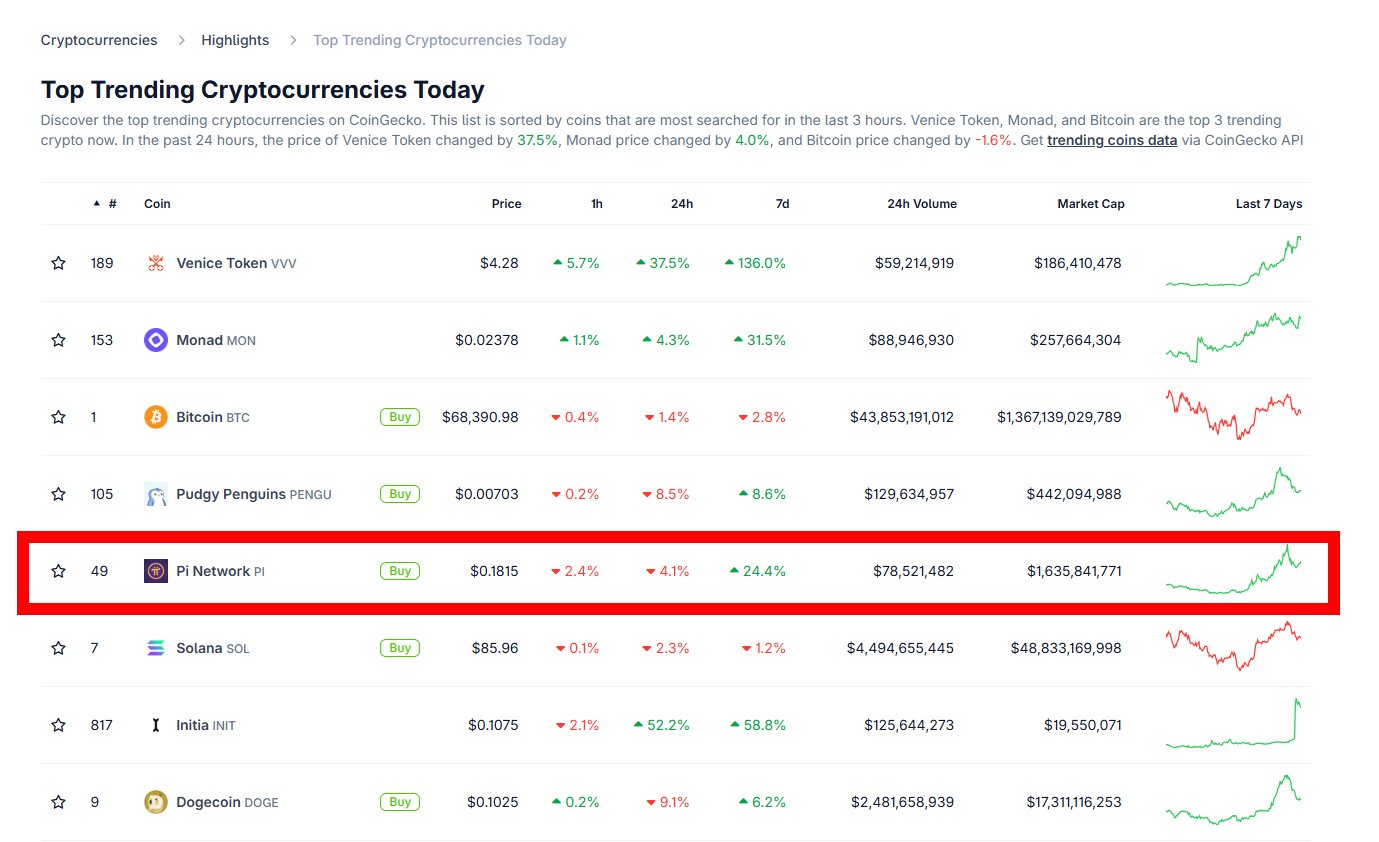Click Pi Network's 7-day sparkline chart

[x=1233, y=571]
